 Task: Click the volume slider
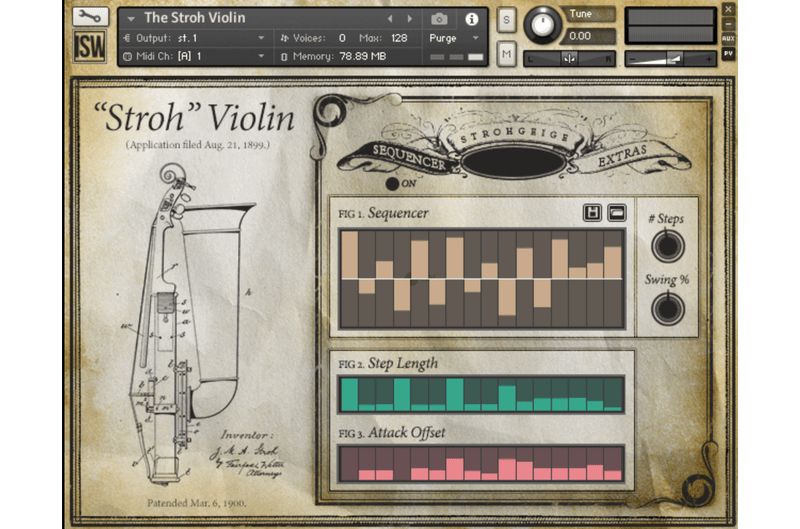(671, 59)
